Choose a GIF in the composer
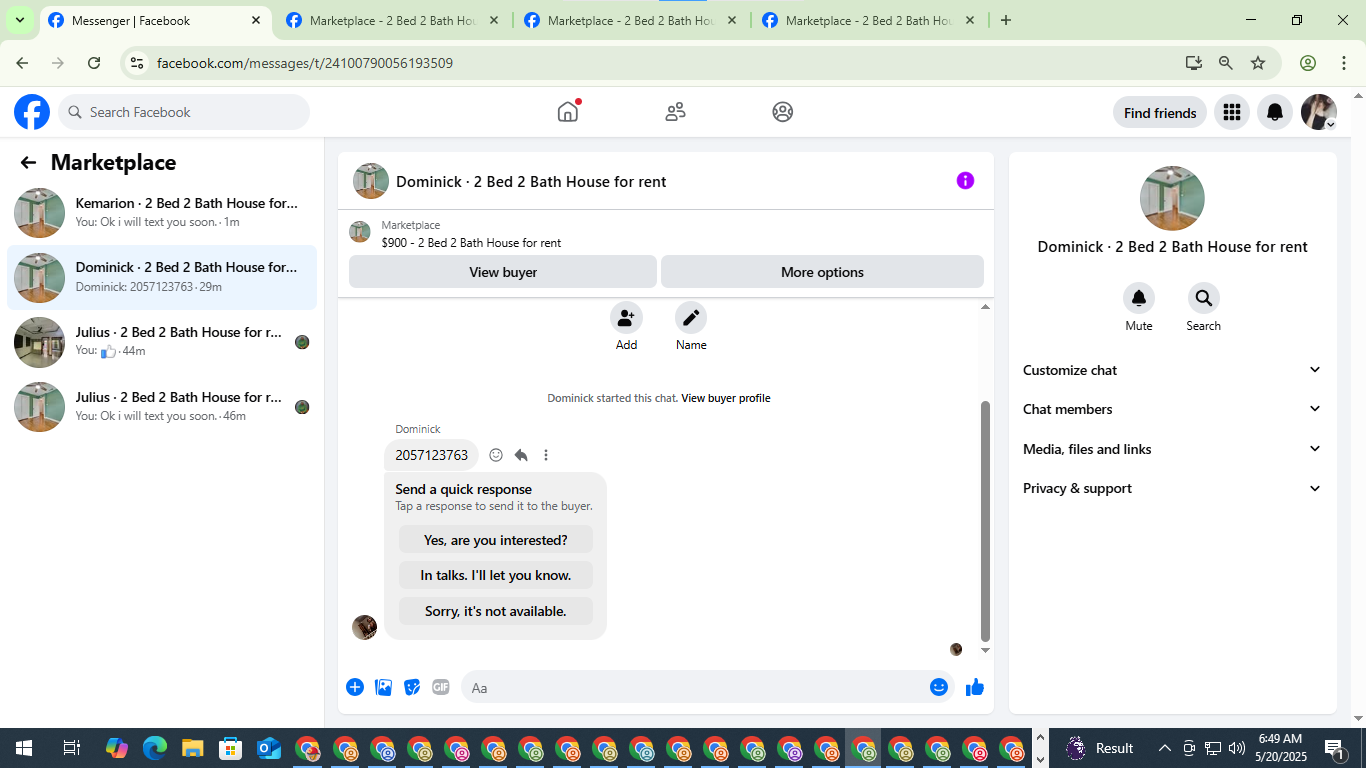 coord(441,687)
